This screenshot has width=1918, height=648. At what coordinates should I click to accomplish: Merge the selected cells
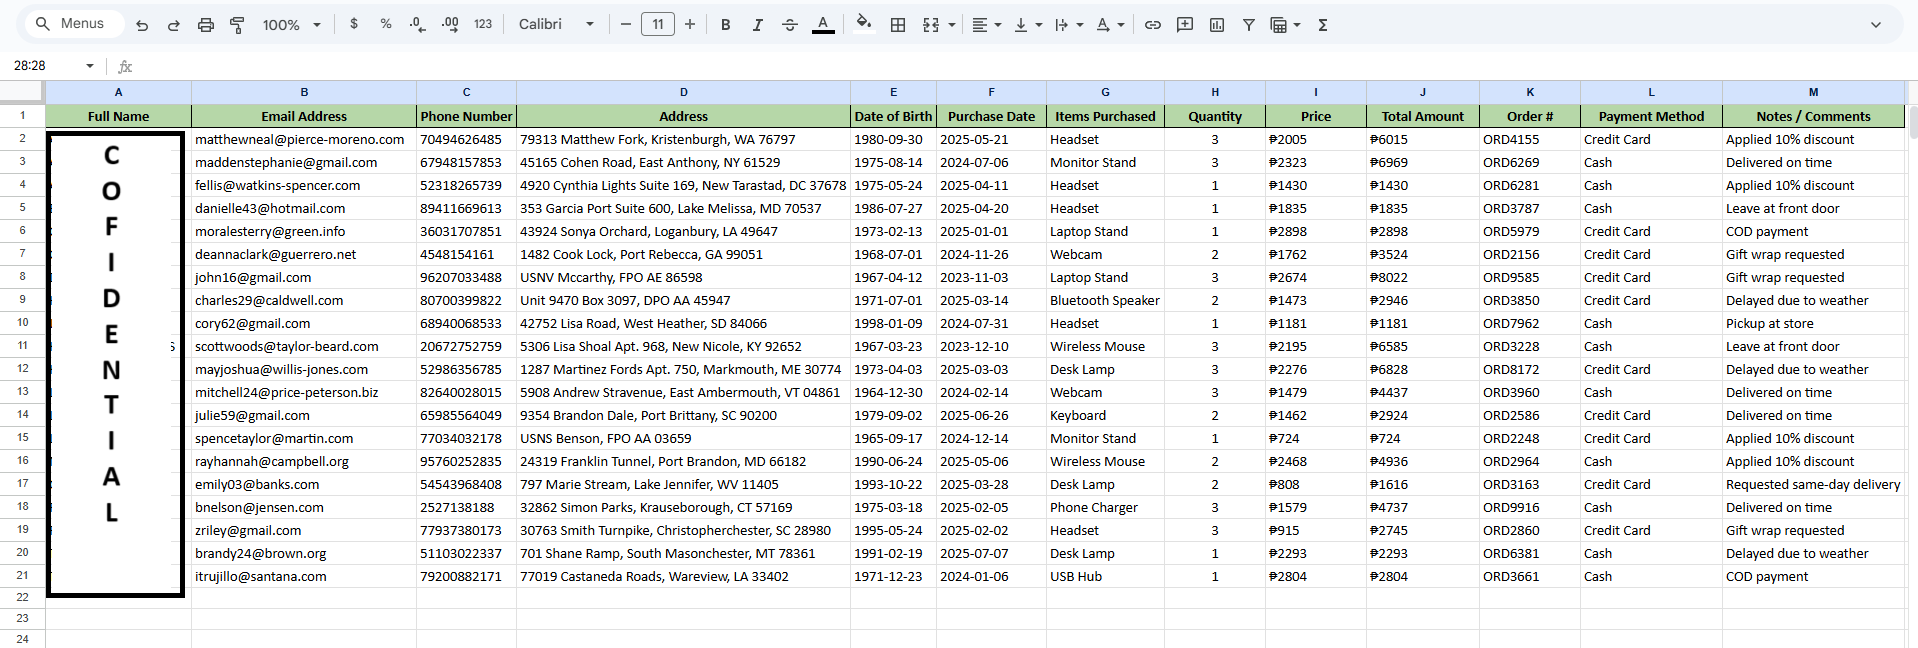(931, 25)
